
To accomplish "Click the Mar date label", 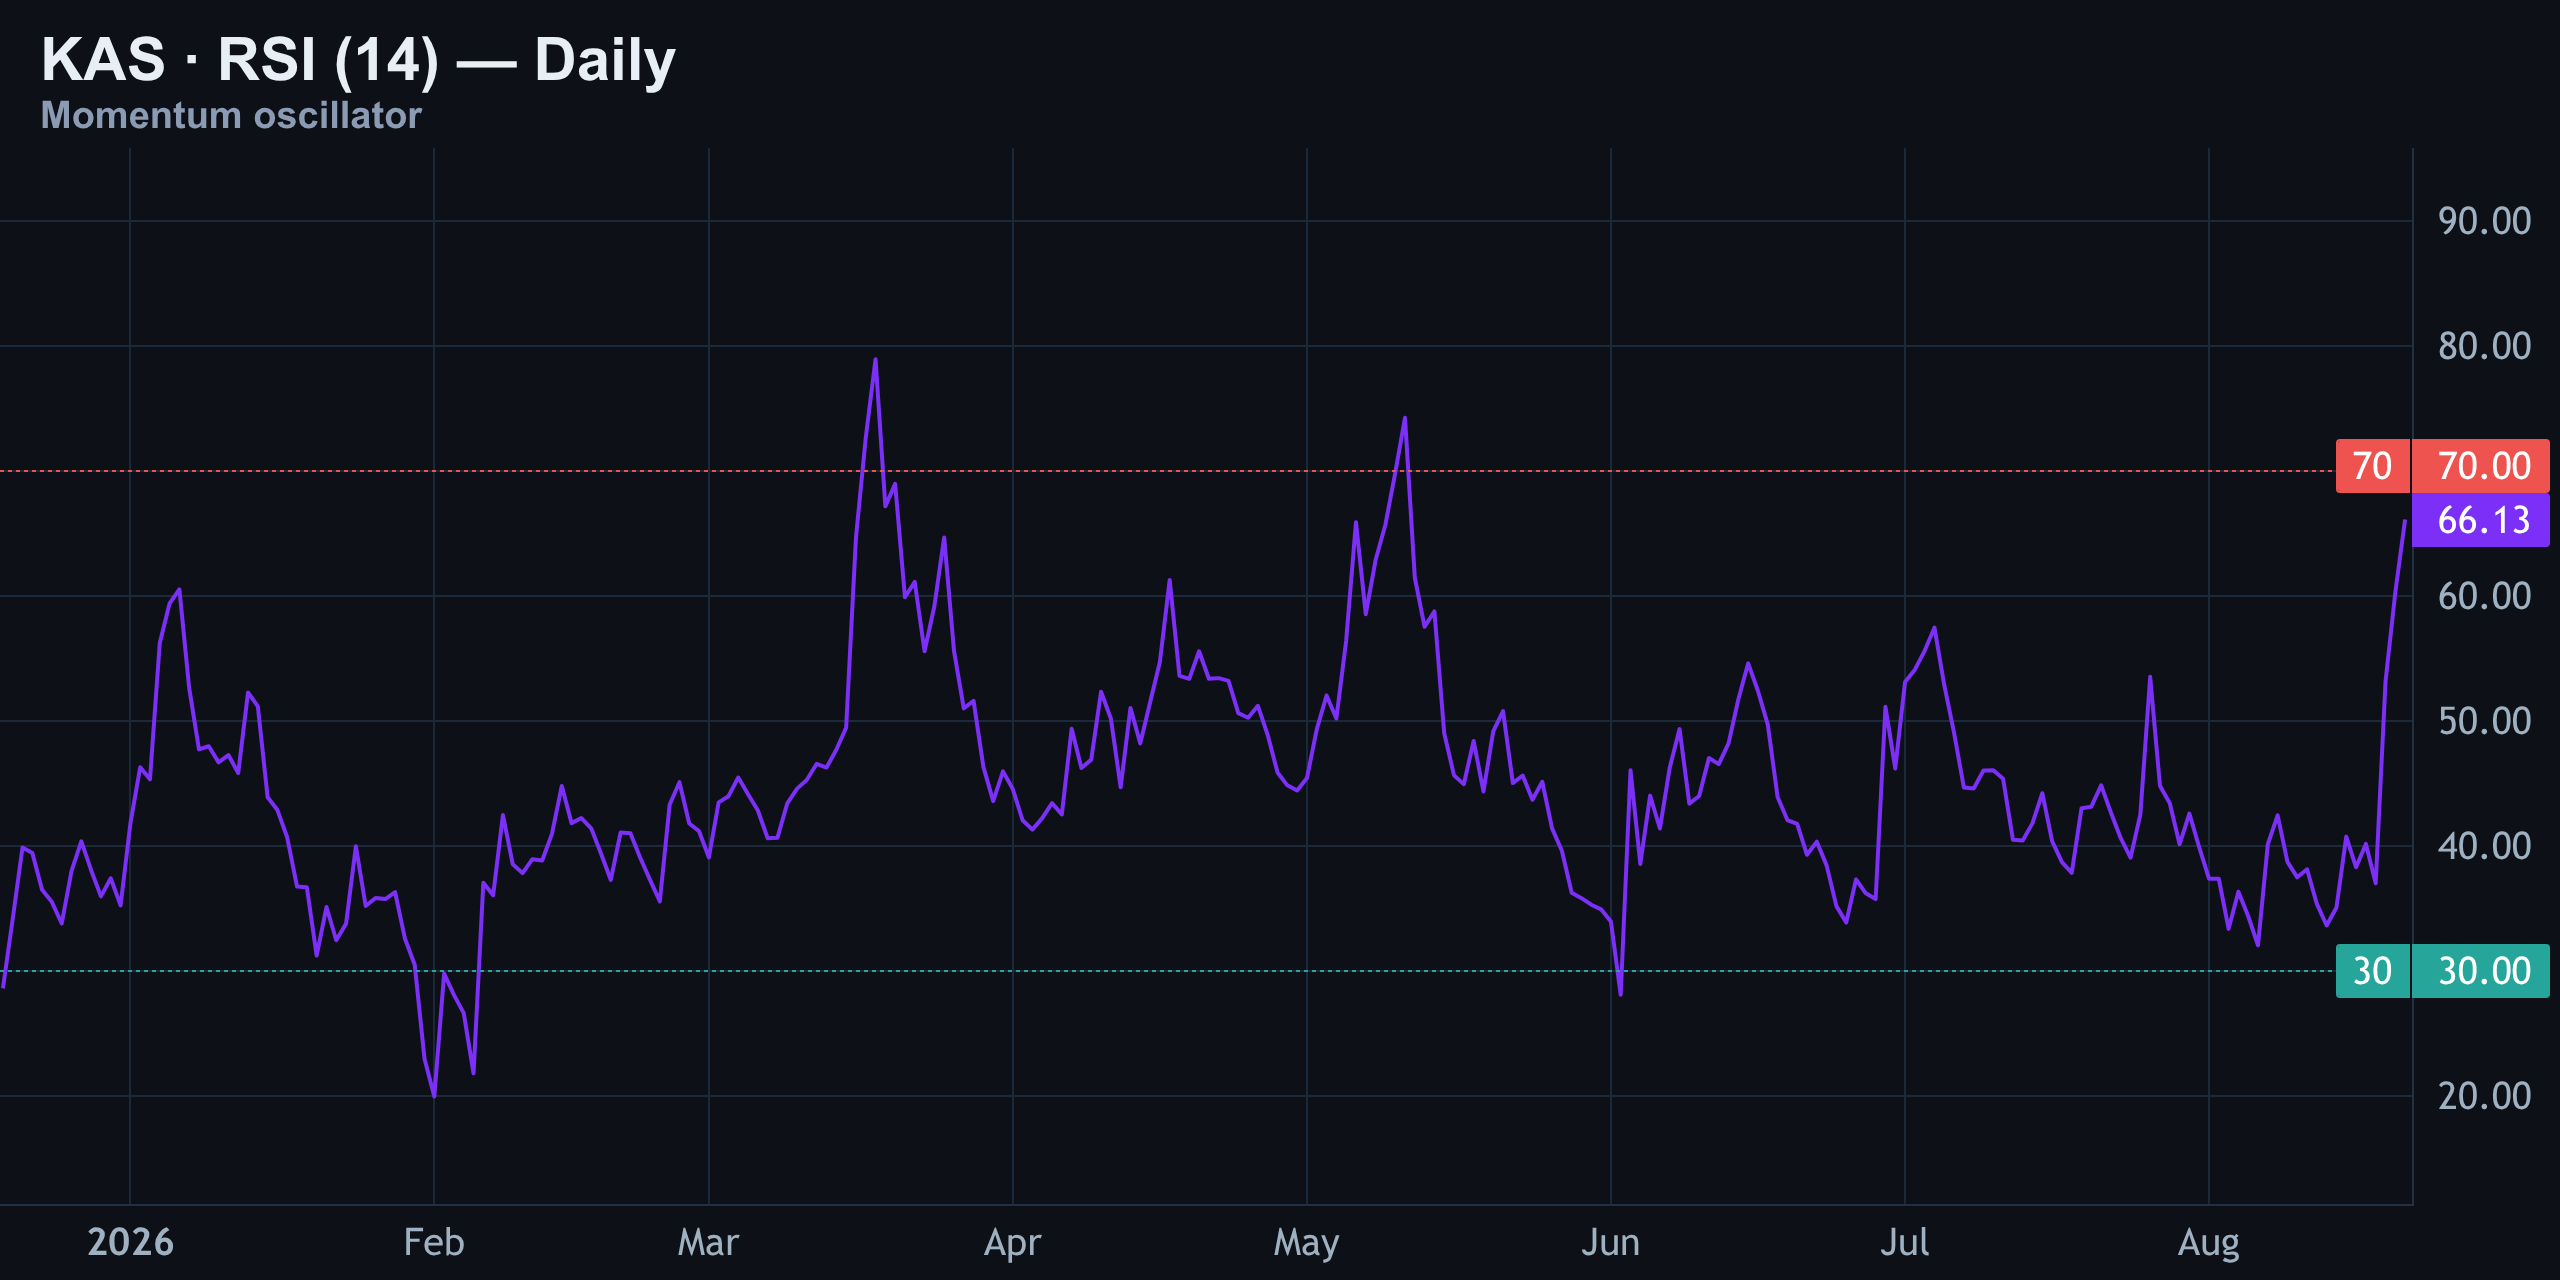I will 708,1242.
